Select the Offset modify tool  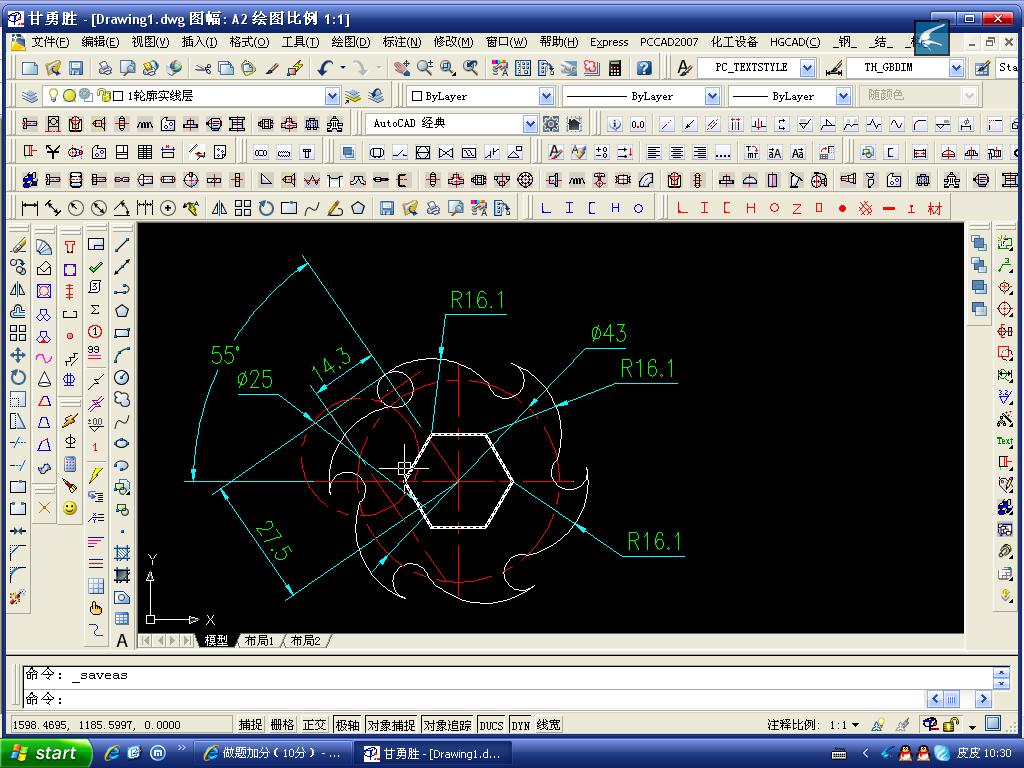coord(18,312)
